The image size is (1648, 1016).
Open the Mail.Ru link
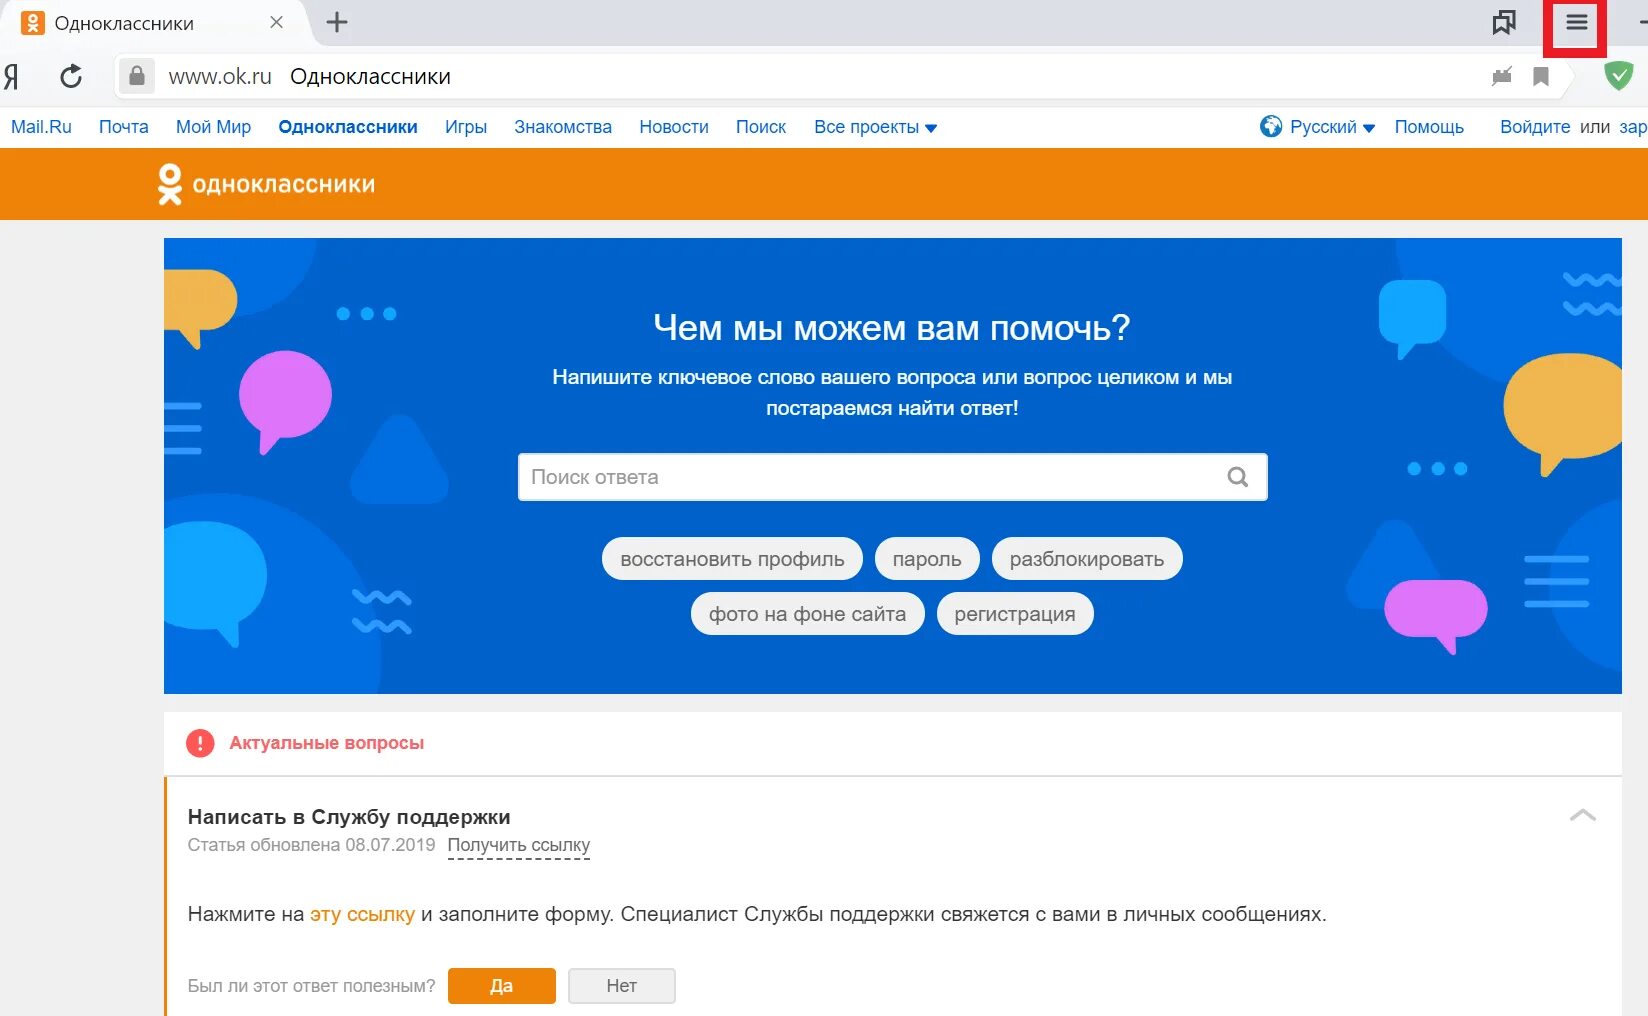41,127
